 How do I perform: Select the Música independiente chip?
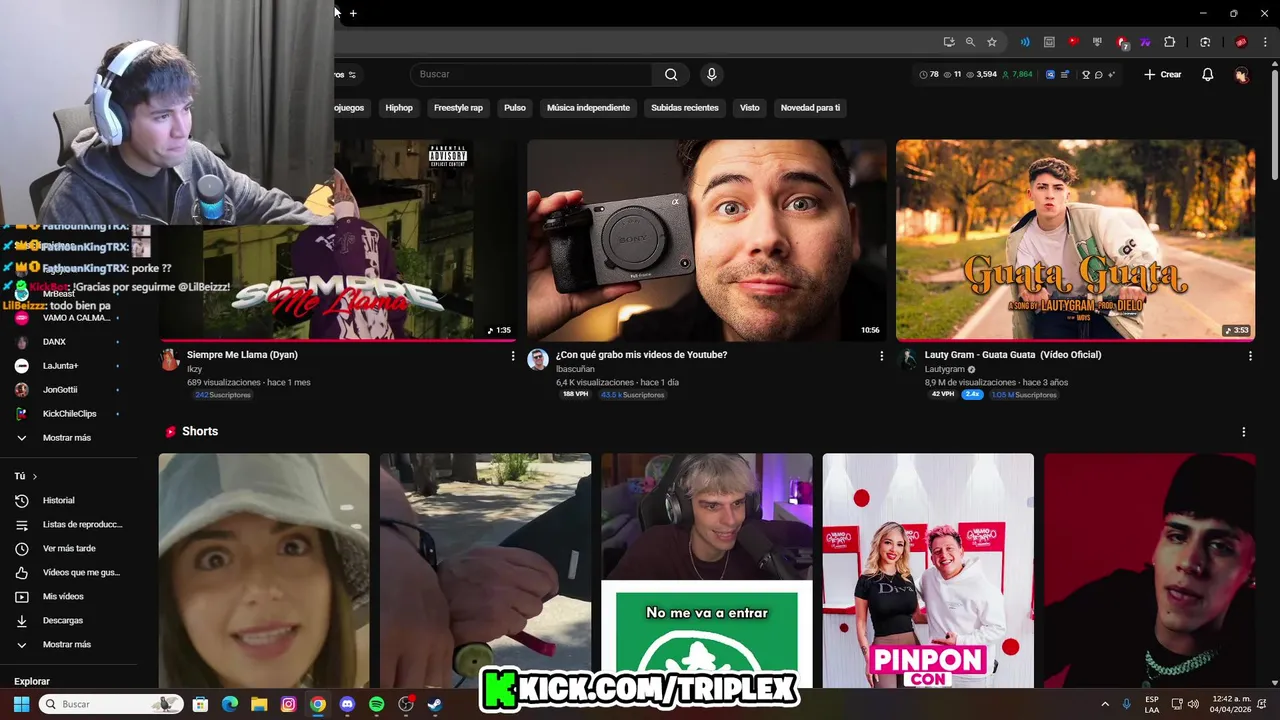tap(588, 108)
